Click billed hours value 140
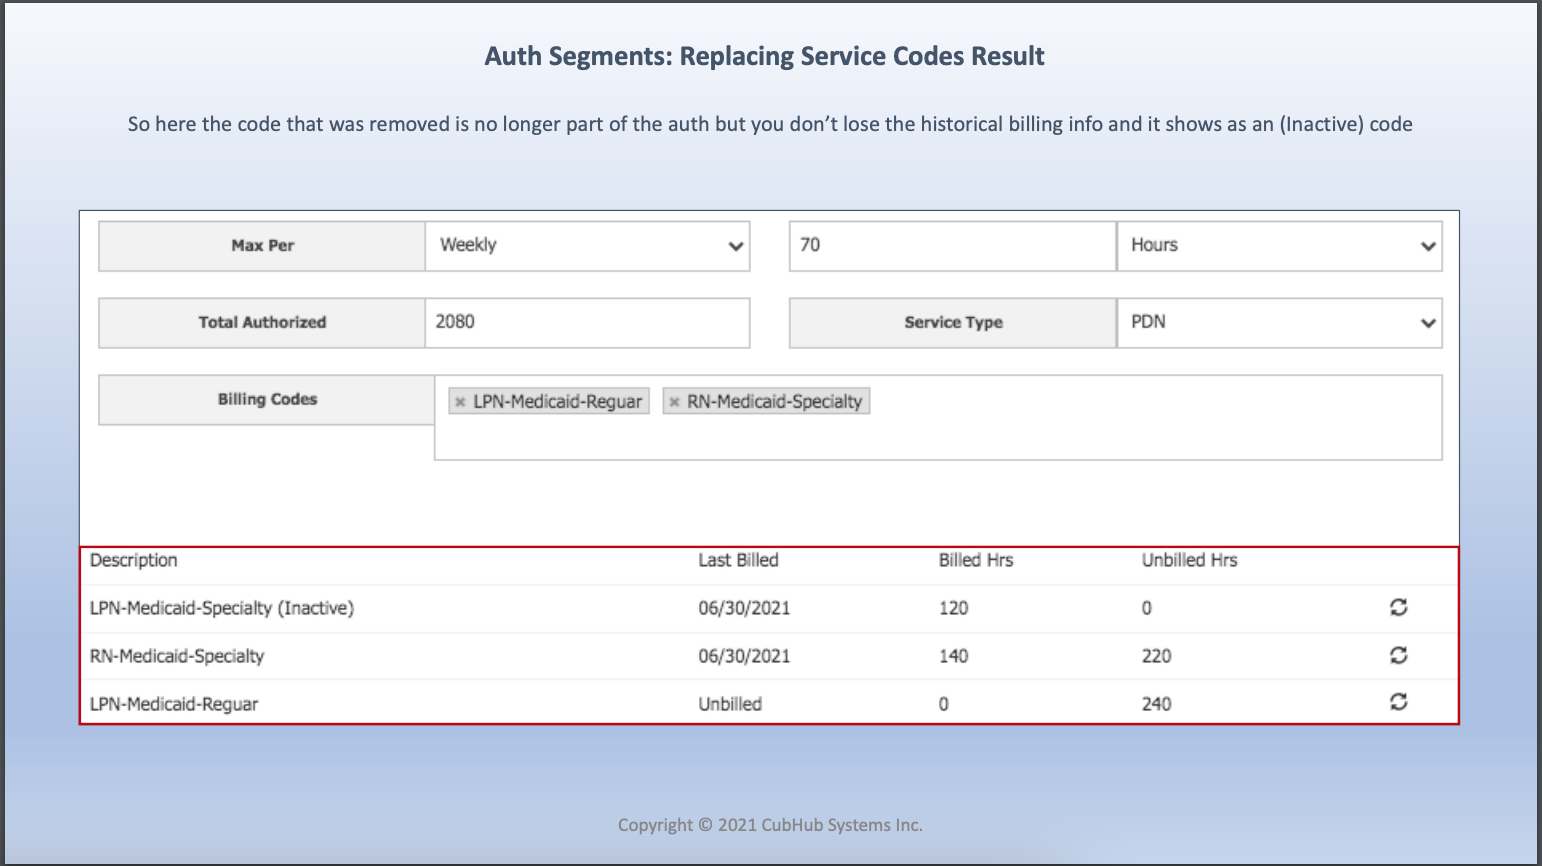 pyautogui.click(x=953, y=656)
